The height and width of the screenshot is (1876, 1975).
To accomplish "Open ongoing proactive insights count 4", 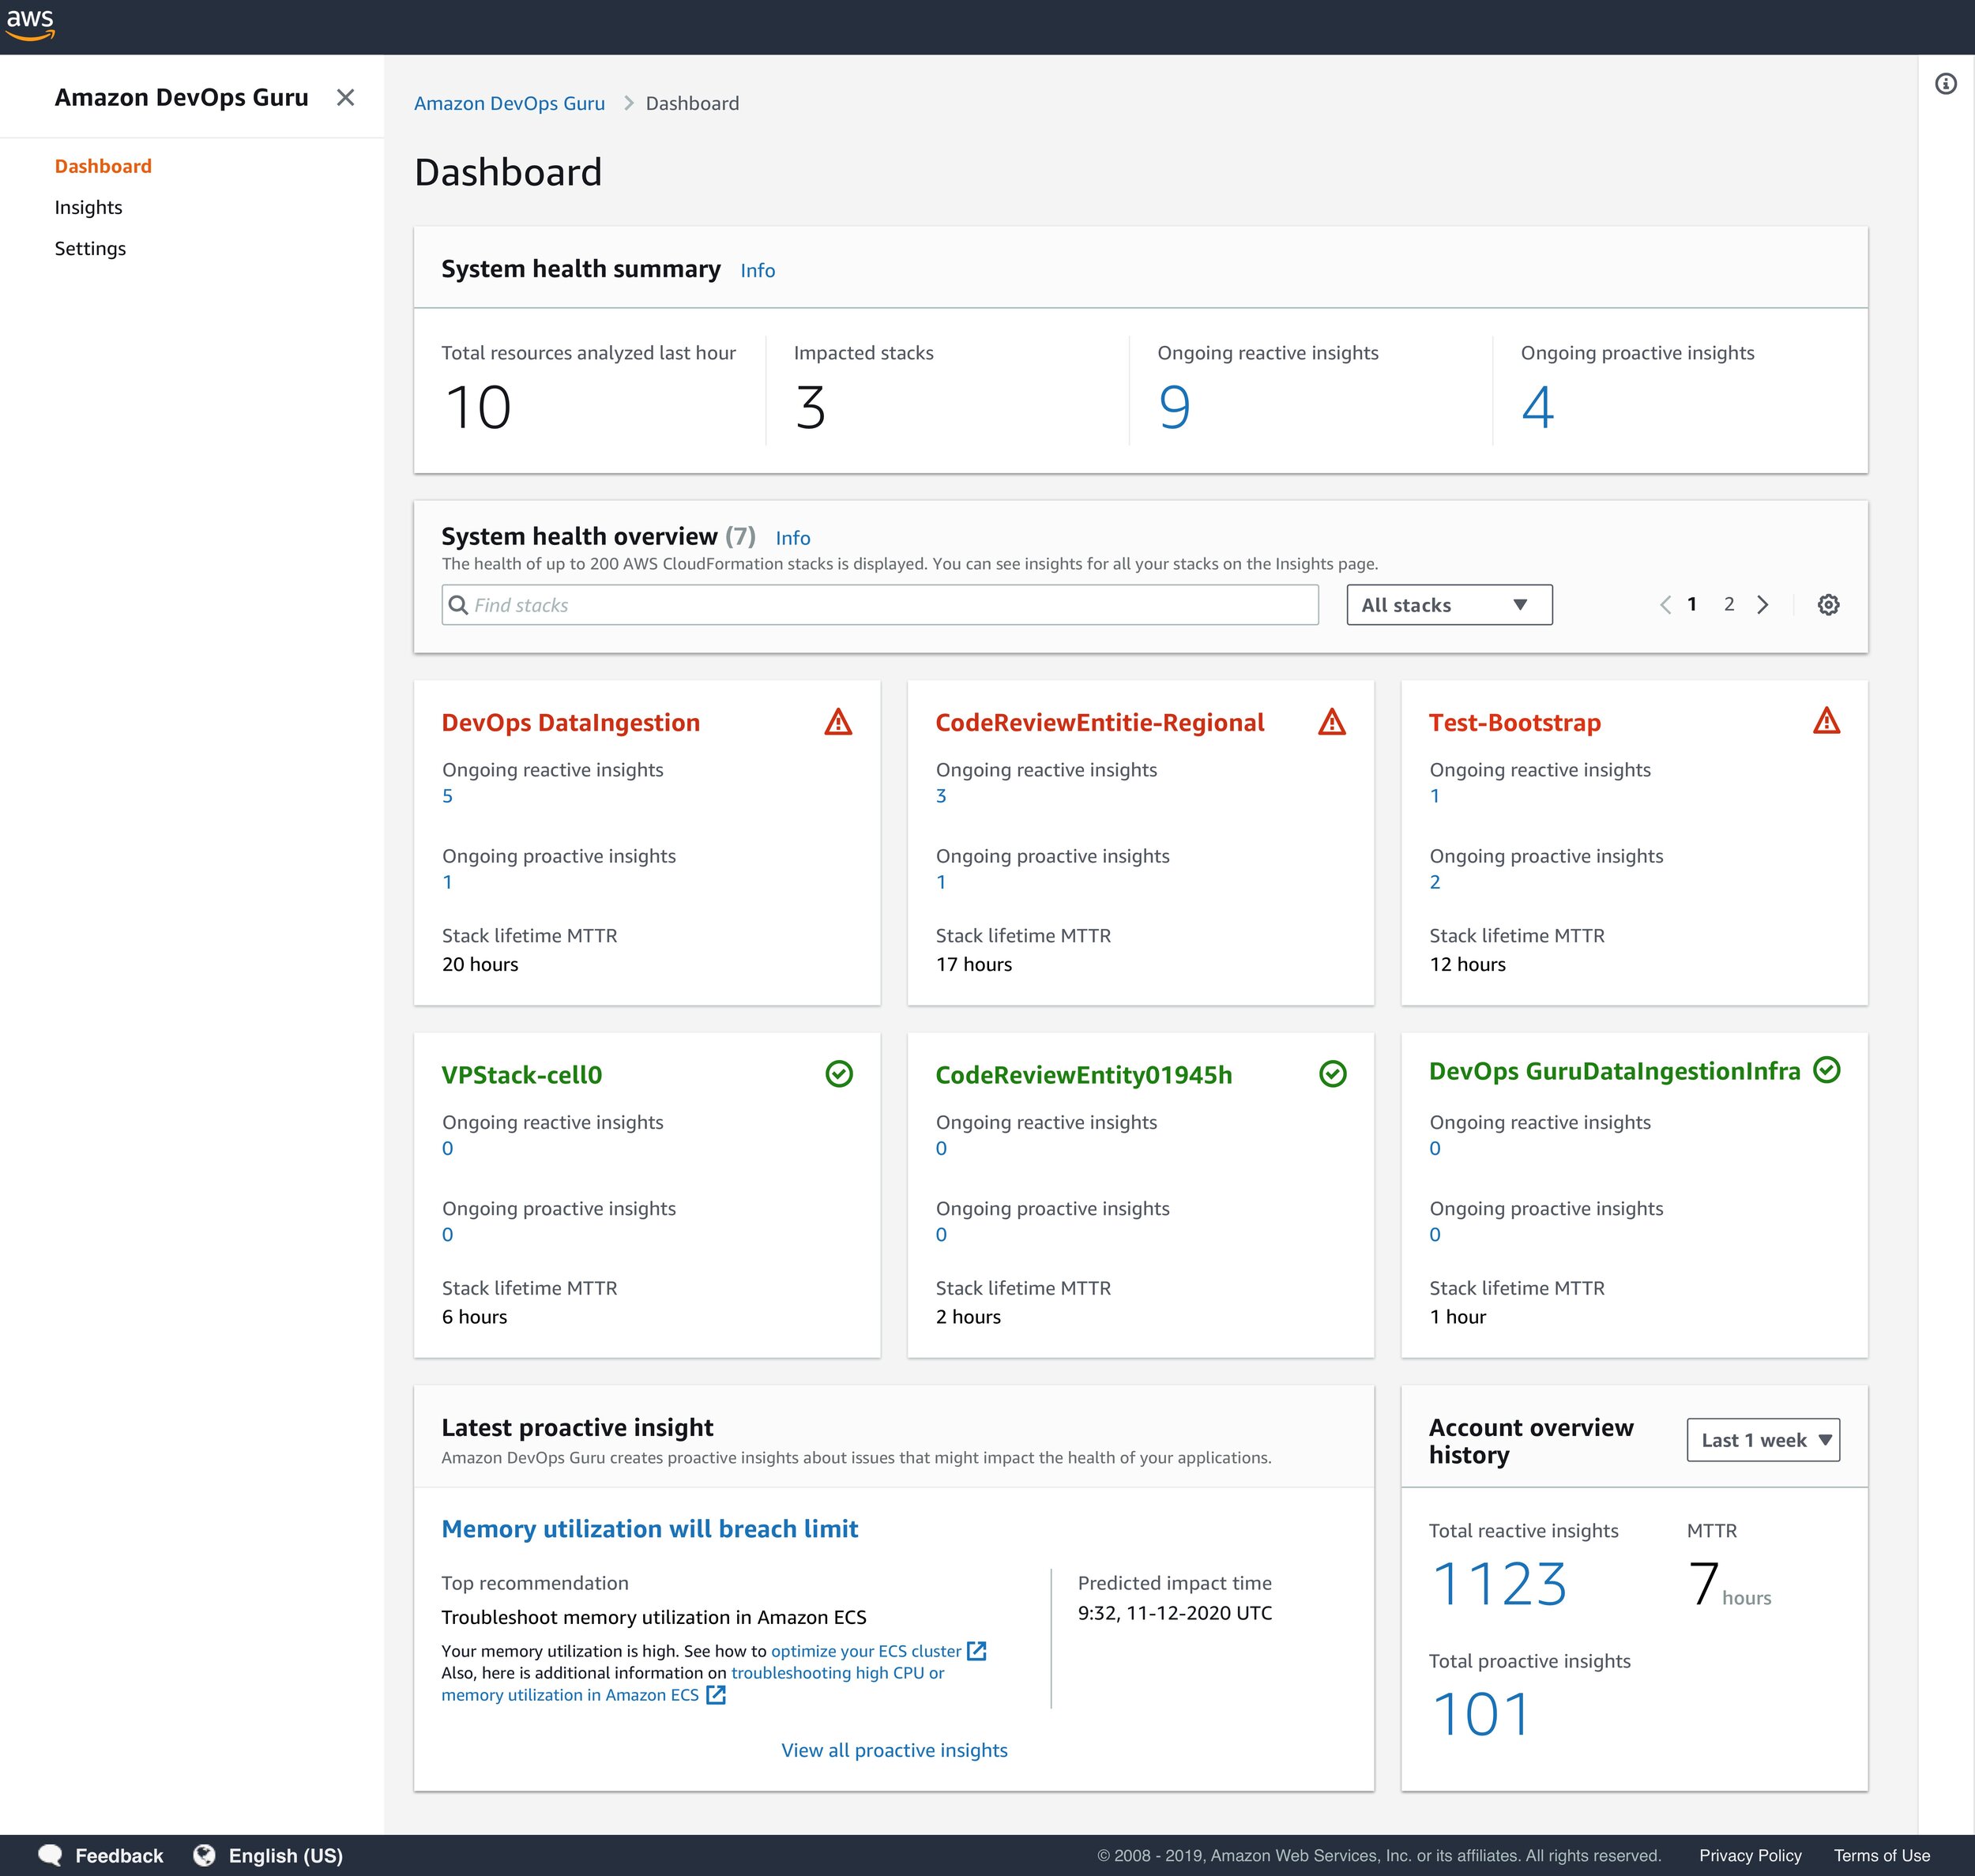I will point(1538,408).
